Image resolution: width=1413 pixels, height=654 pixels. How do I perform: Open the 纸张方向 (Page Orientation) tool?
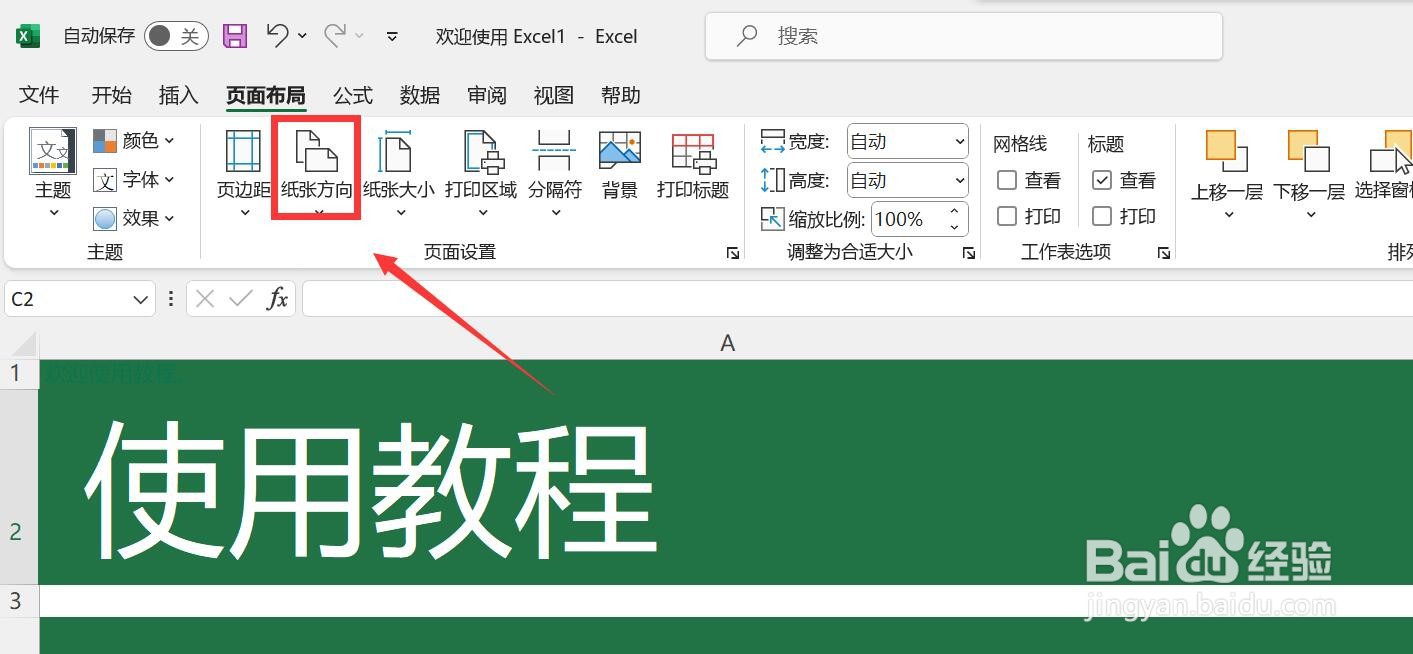click(x=314, y=165)
